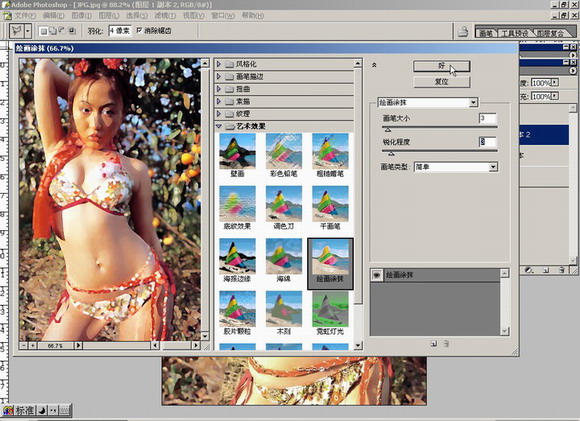Image resolution: width=580 pixels, height=421 pixels.
Task: Click 画笔大小 value field
Action: (x=488, y=118)
